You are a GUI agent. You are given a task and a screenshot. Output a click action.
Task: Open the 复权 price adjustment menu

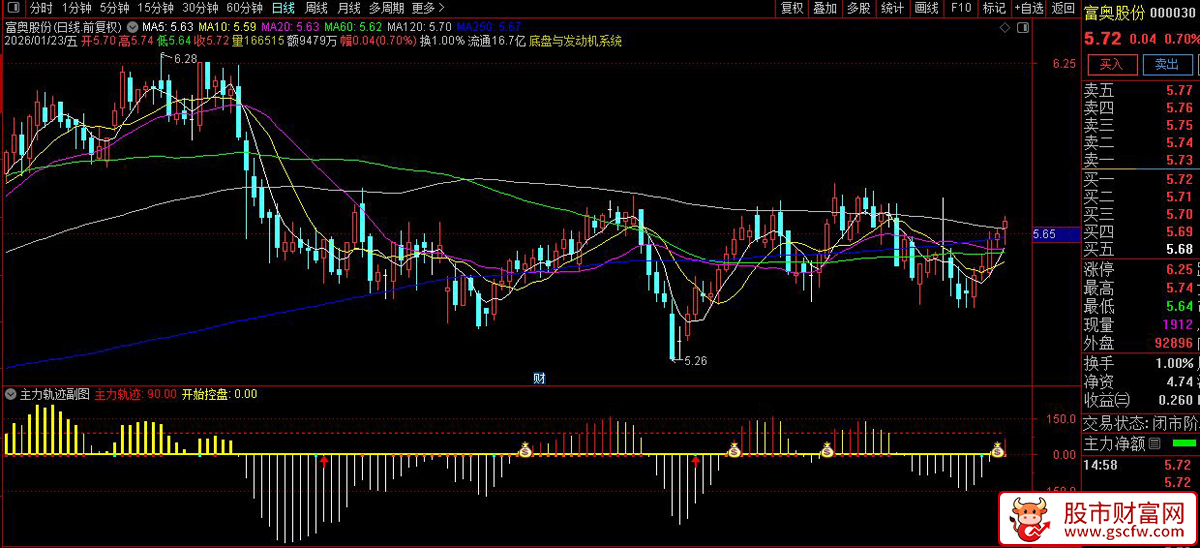click(x=792, y=8)
